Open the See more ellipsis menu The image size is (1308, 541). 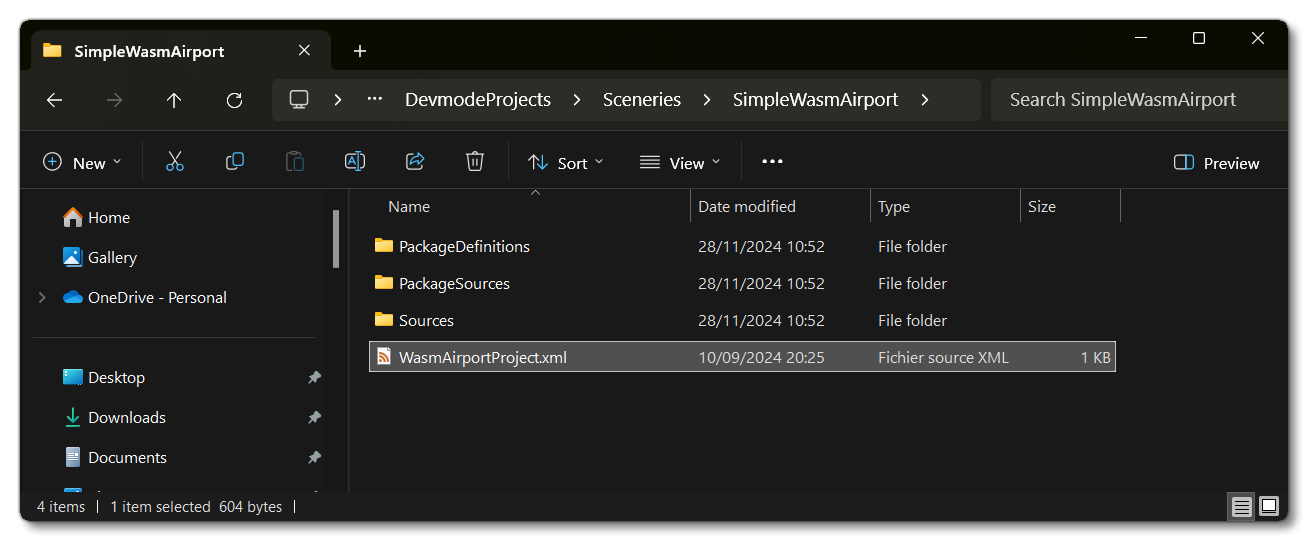pos(772,162)
